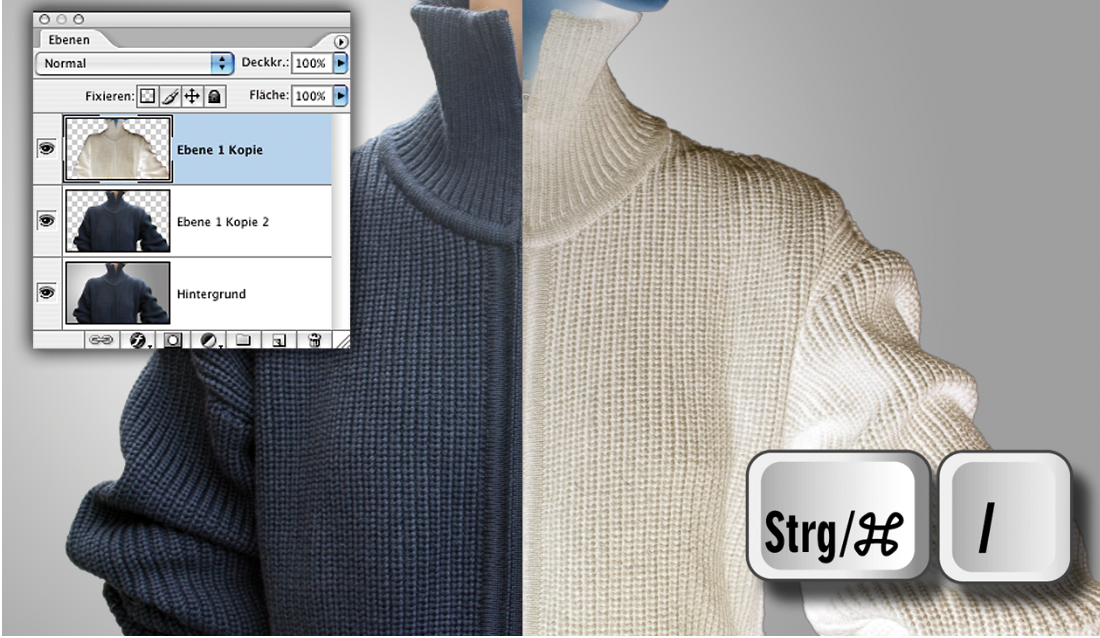1100x638 pixels.
Task: Open the layer style fx icon
Action: tap(138, 340)
